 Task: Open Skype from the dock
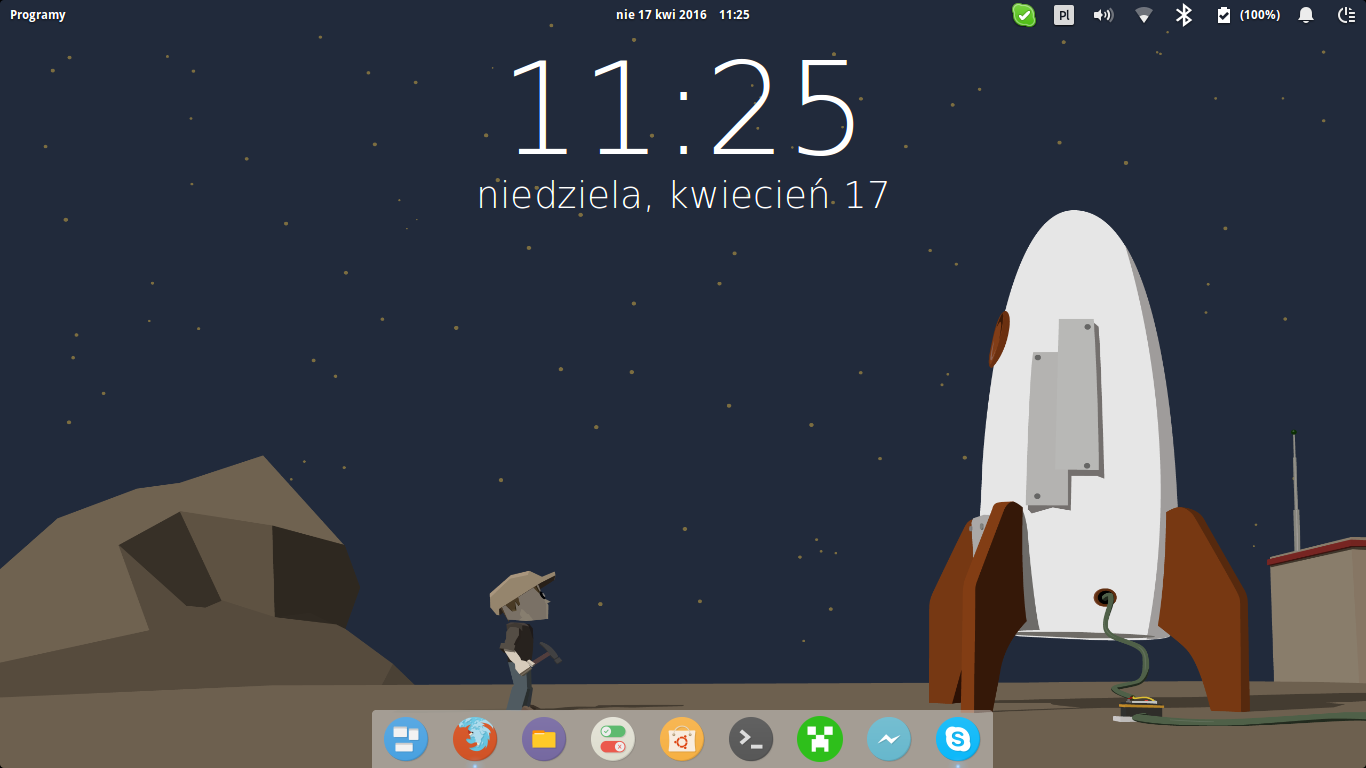[x=958, y=740]
